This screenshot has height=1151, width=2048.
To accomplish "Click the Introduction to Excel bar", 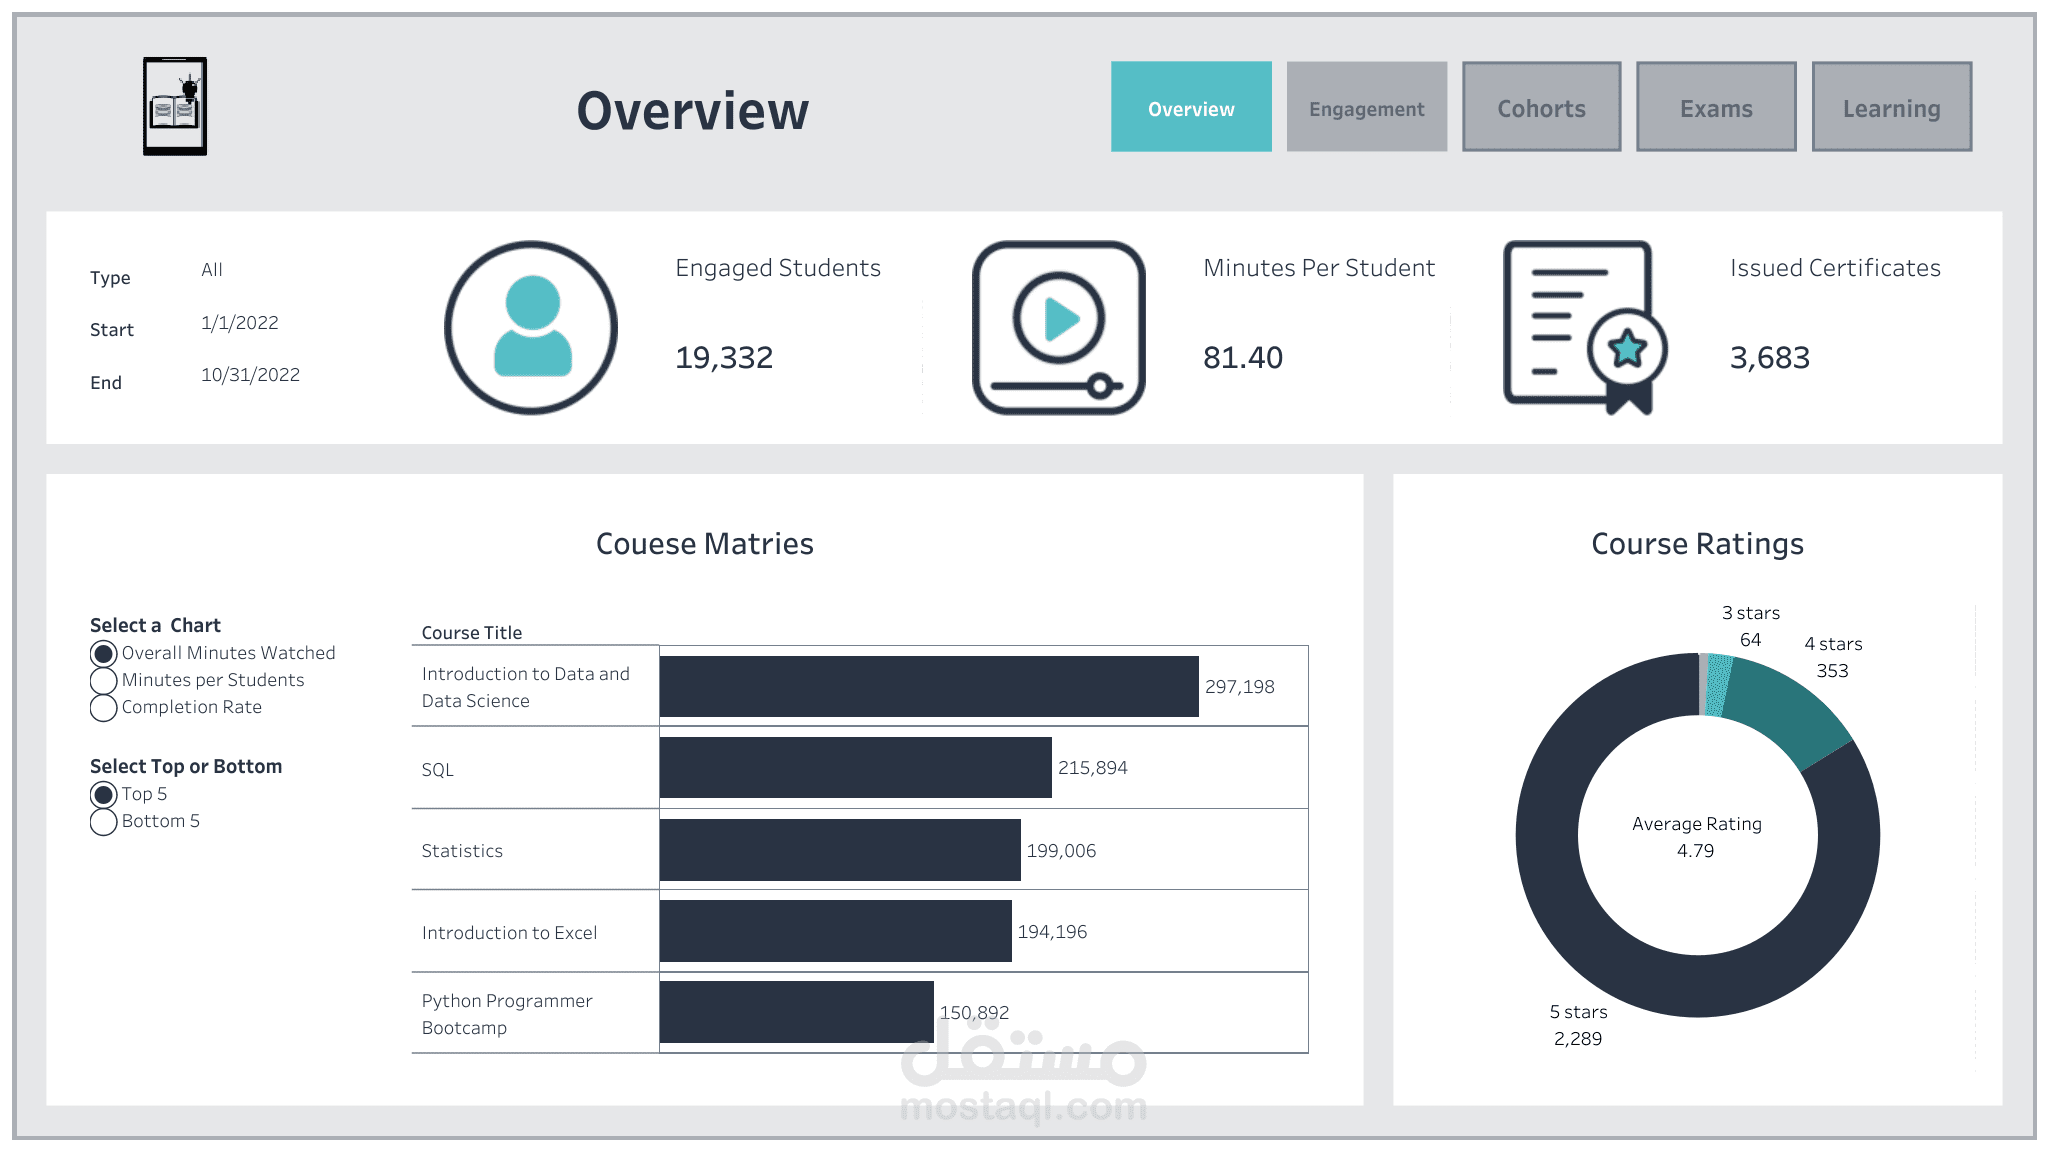I will (x=836, y=931).
